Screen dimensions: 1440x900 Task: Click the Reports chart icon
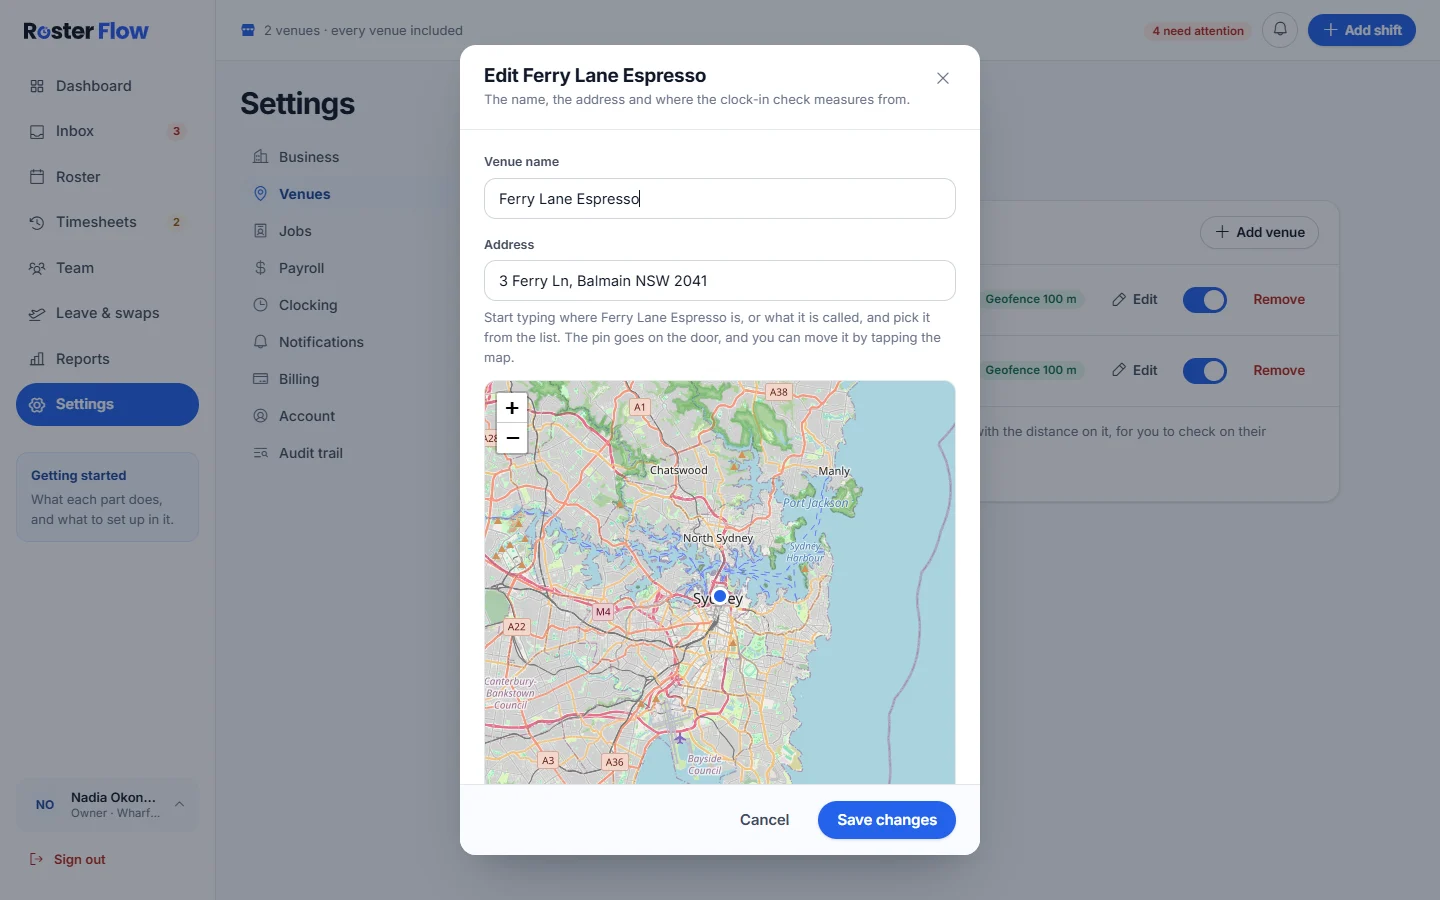point(37,359)
